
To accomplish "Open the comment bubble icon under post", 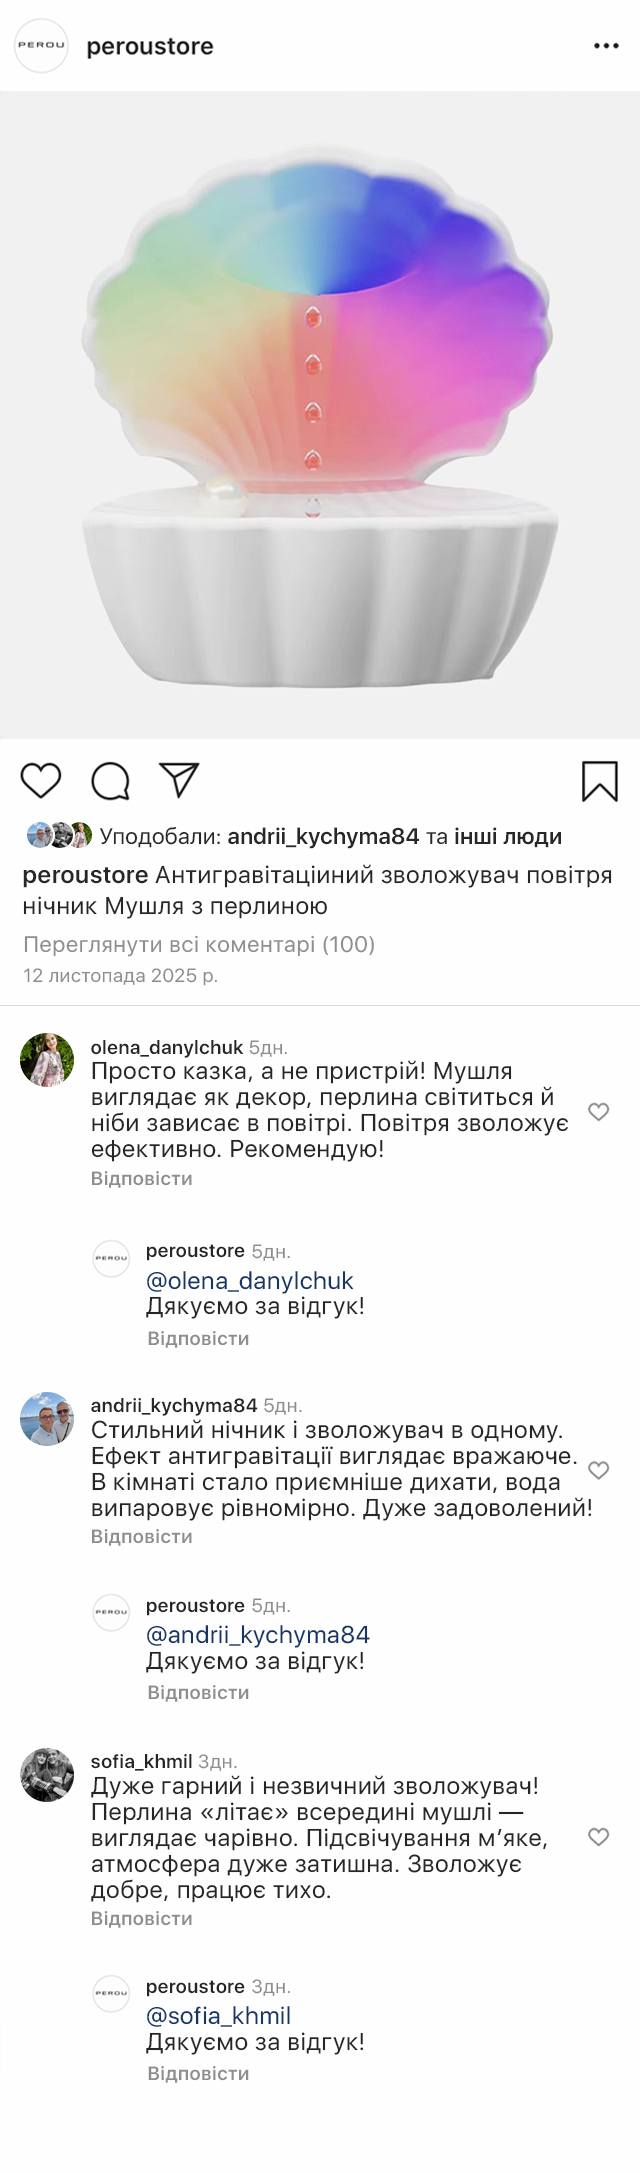I will 110,781.
